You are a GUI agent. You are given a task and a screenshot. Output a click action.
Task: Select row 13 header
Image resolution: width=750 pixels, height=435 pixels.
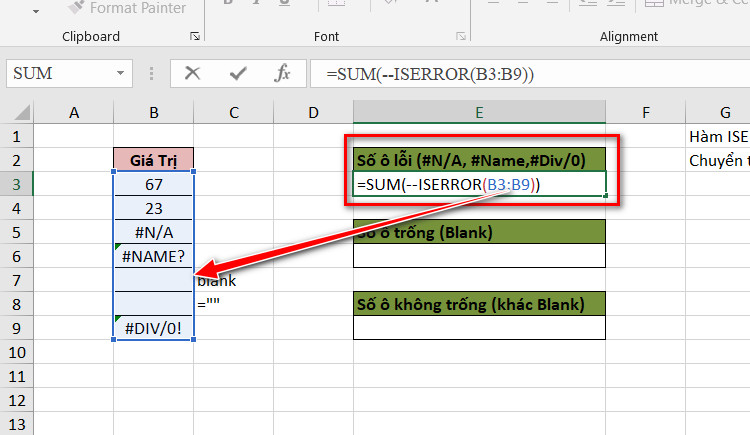pyautogui.click(x=16, y=424)
